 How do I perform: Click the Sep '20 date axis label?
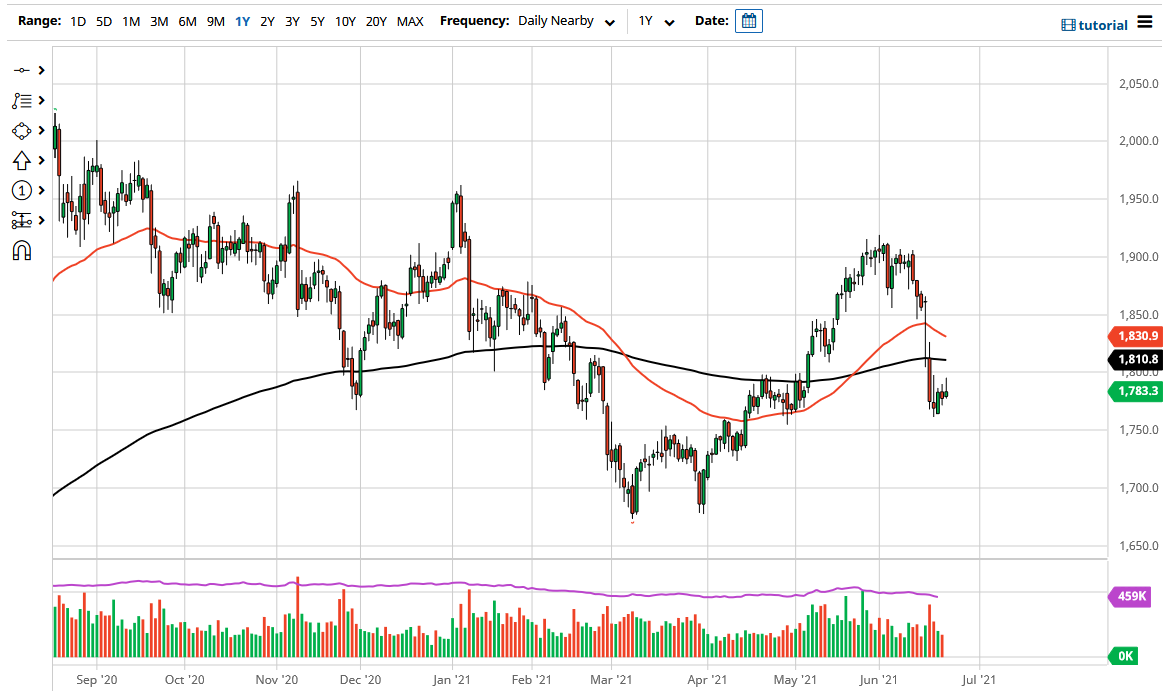click(x=96, y=680)
